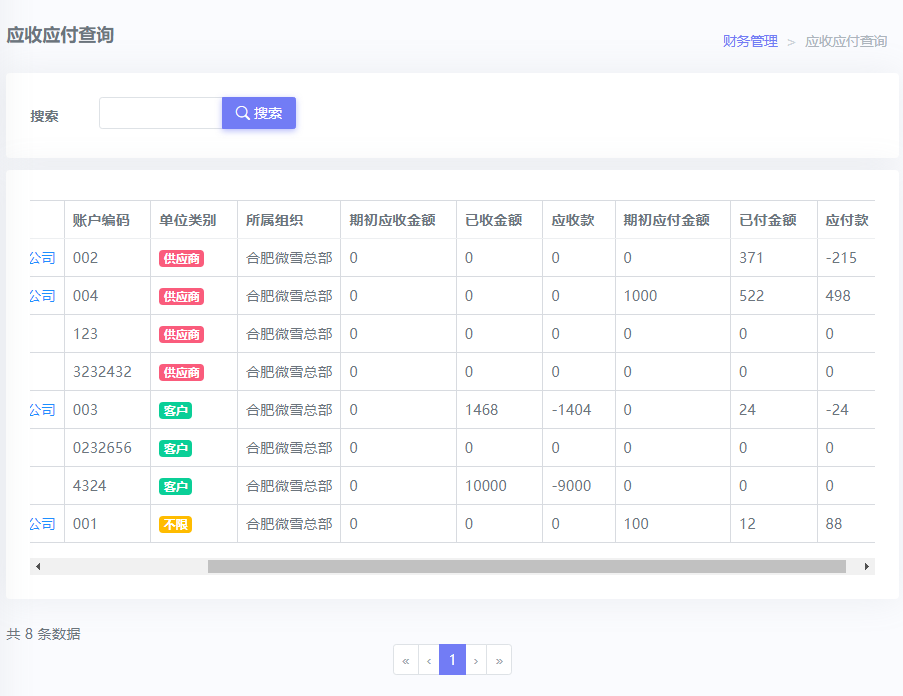Open 公司 link in row 001
This screenshot has width=903, height=696.
click(43, 524)
